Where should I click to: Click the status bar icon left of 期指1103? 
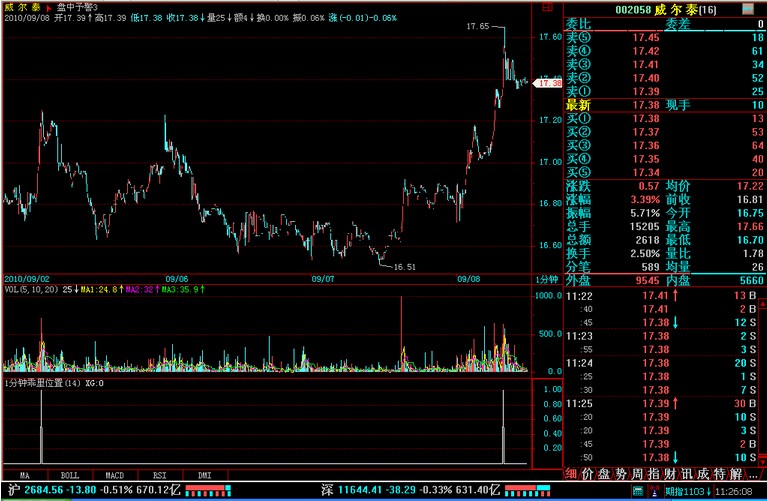click(x=655, y=491)
